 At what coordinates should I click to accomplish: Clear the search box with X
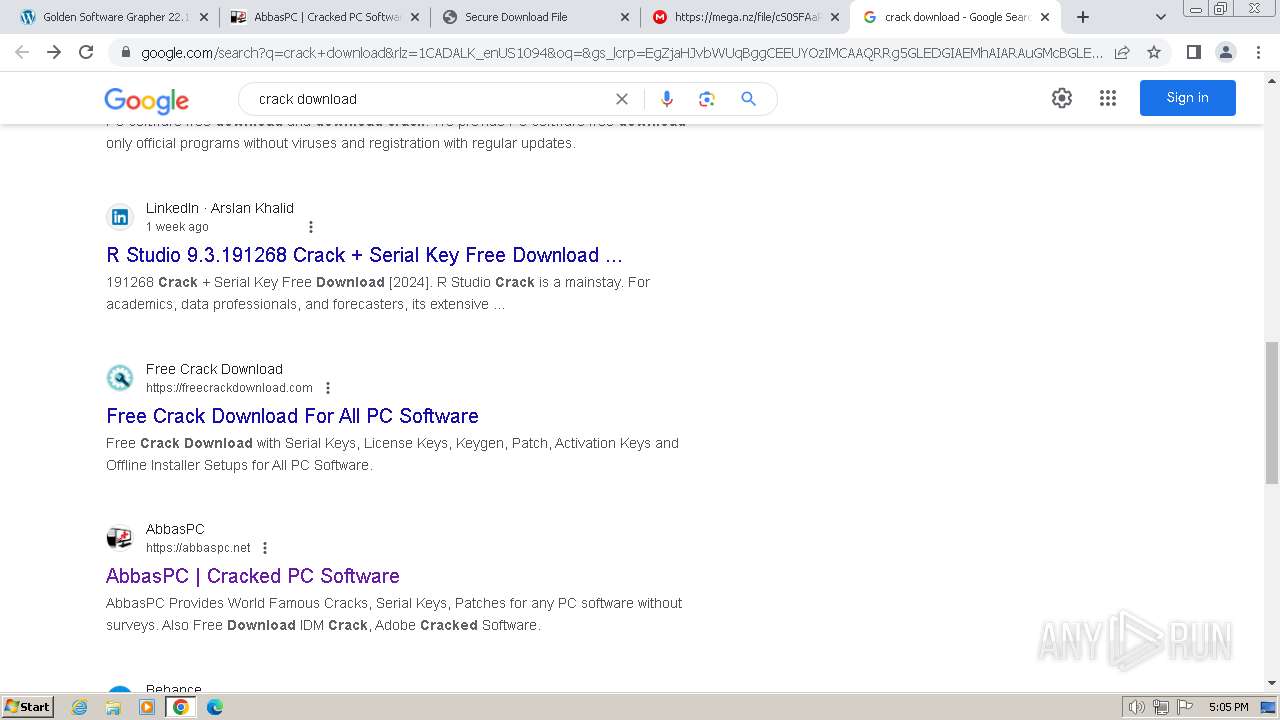622,99
